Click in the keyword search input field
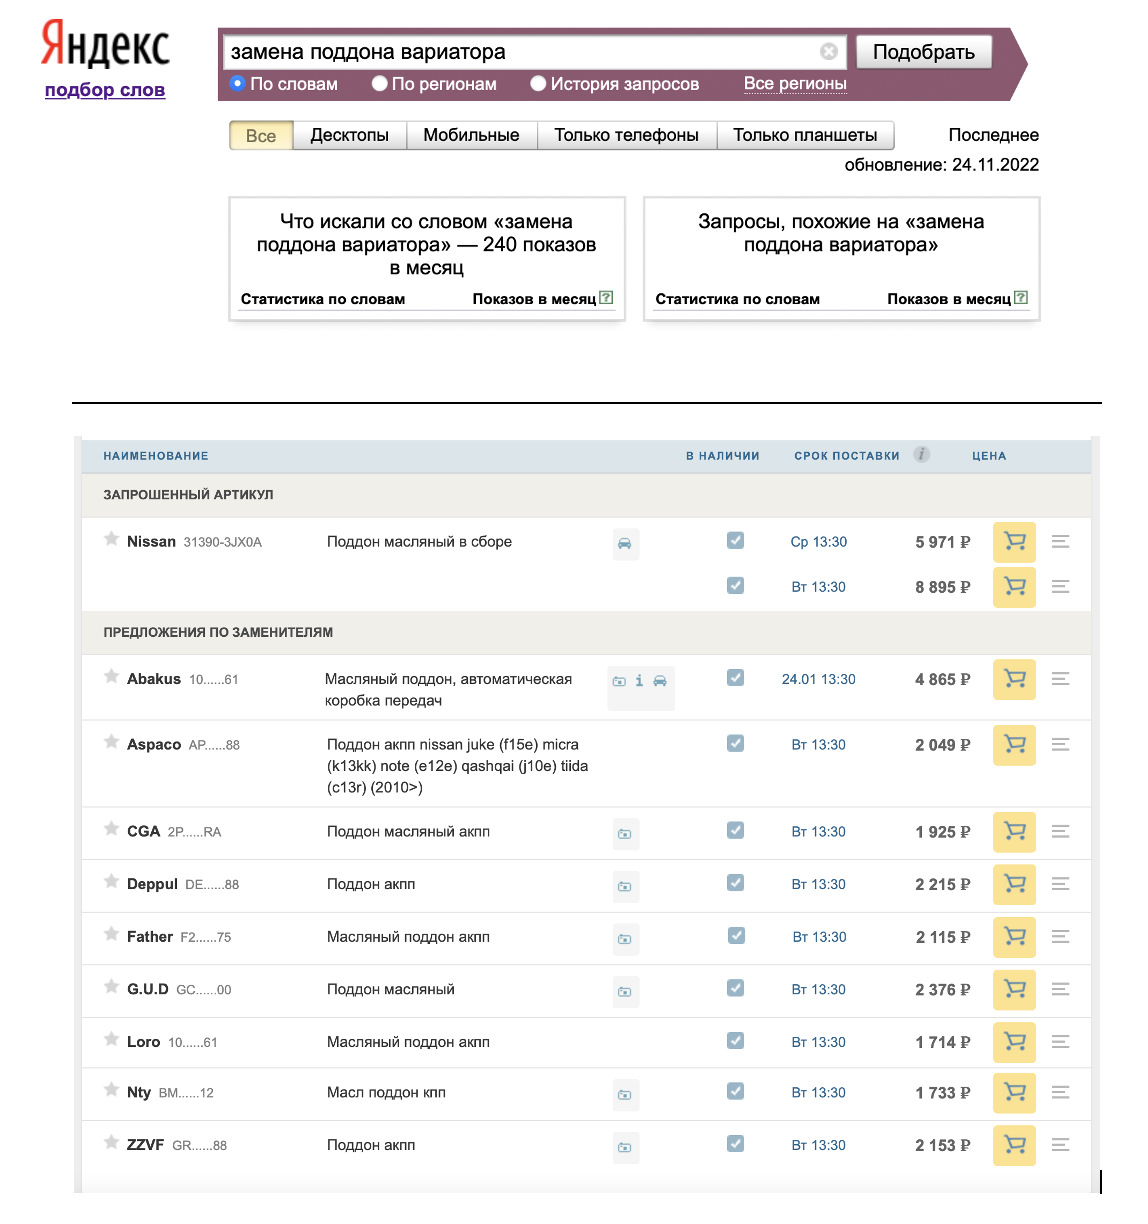The width and height of the screenshot is (1148, 1224). click(x=520, y=52)
